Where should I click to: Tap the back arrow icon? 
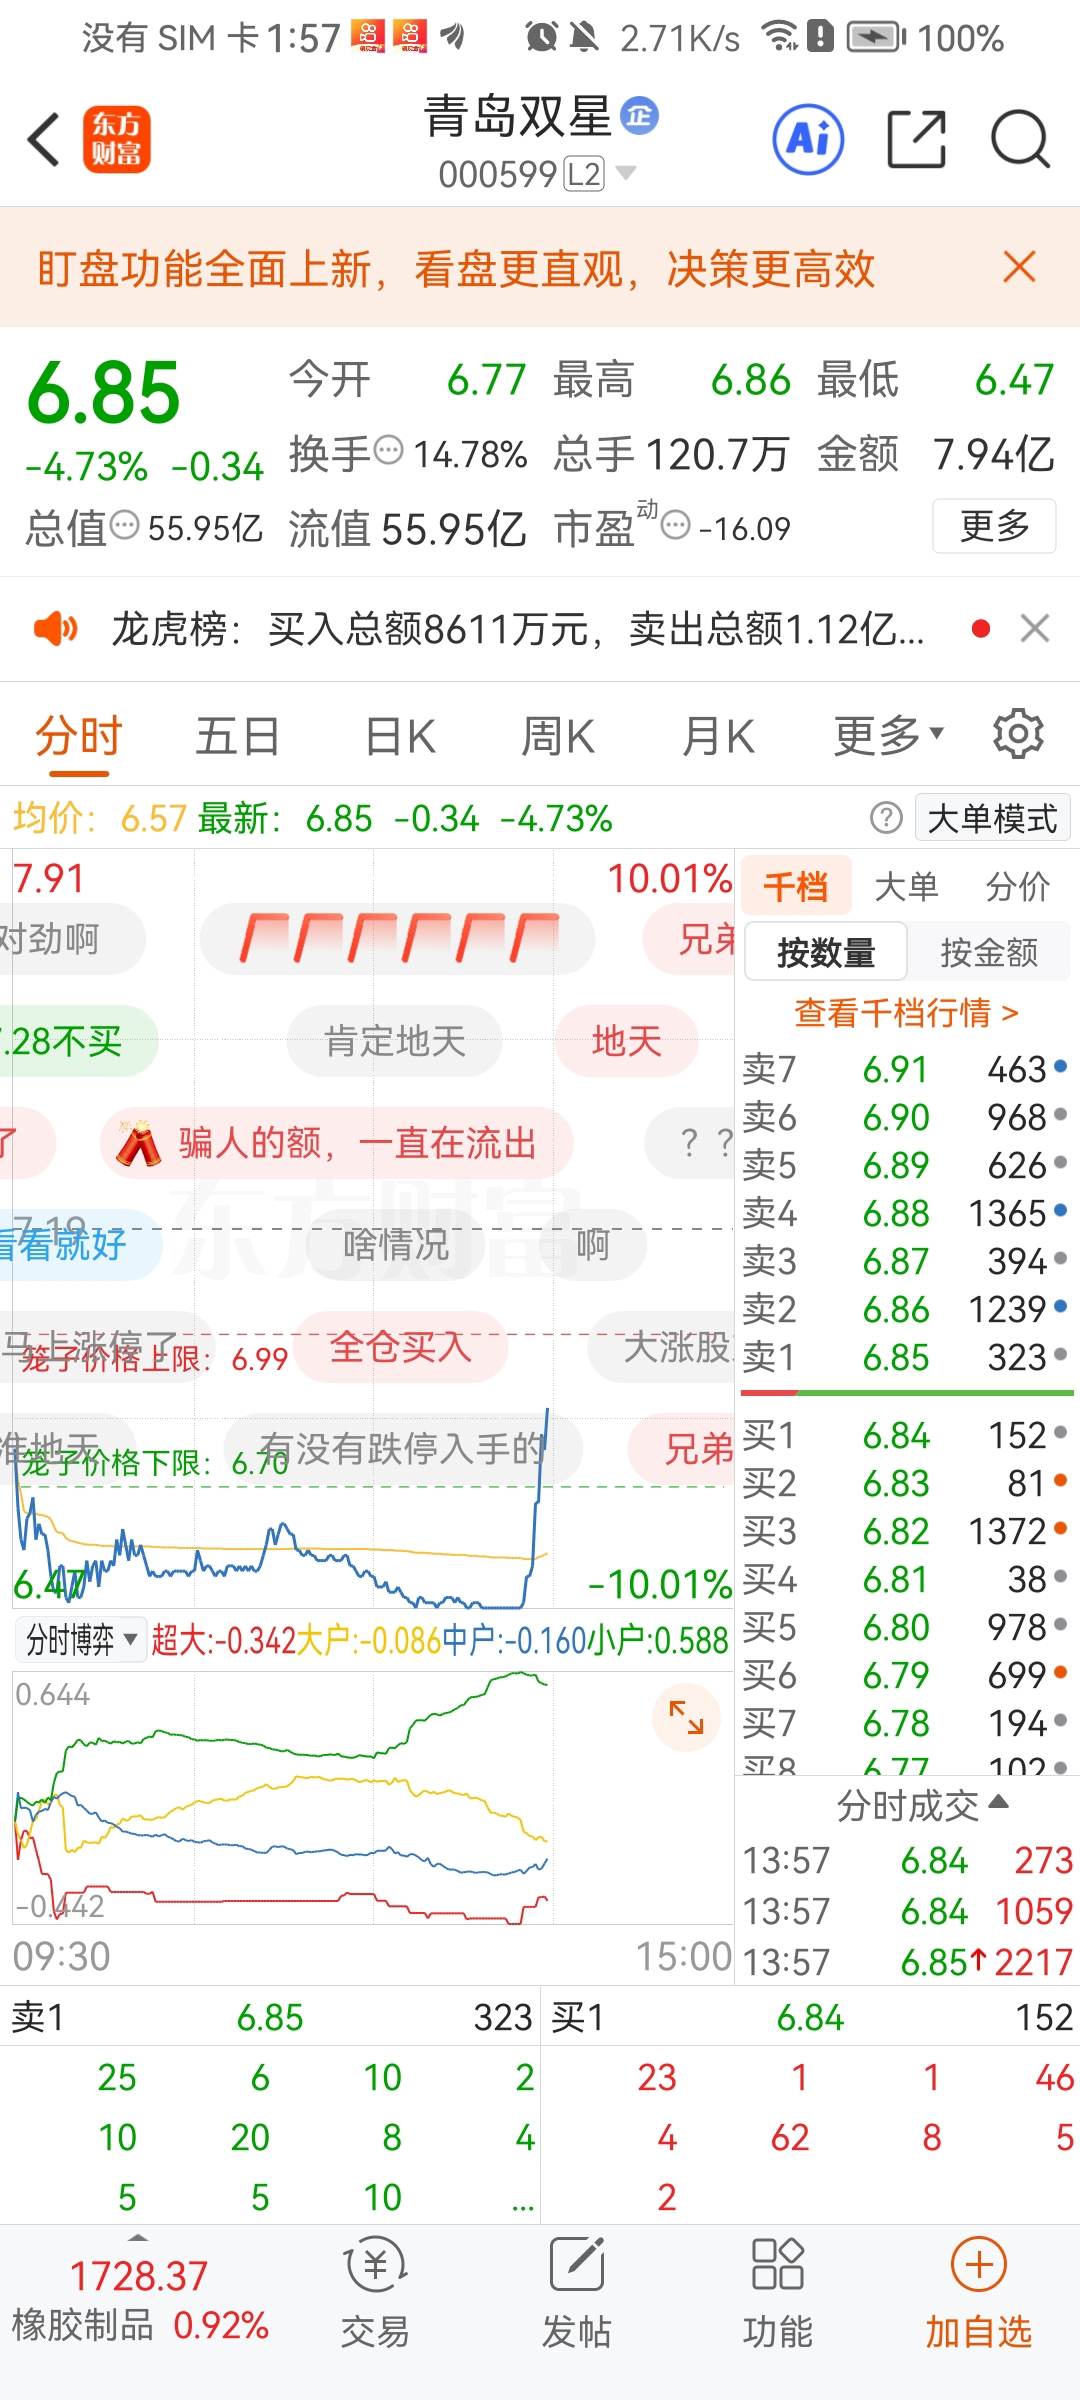[44, 139]
